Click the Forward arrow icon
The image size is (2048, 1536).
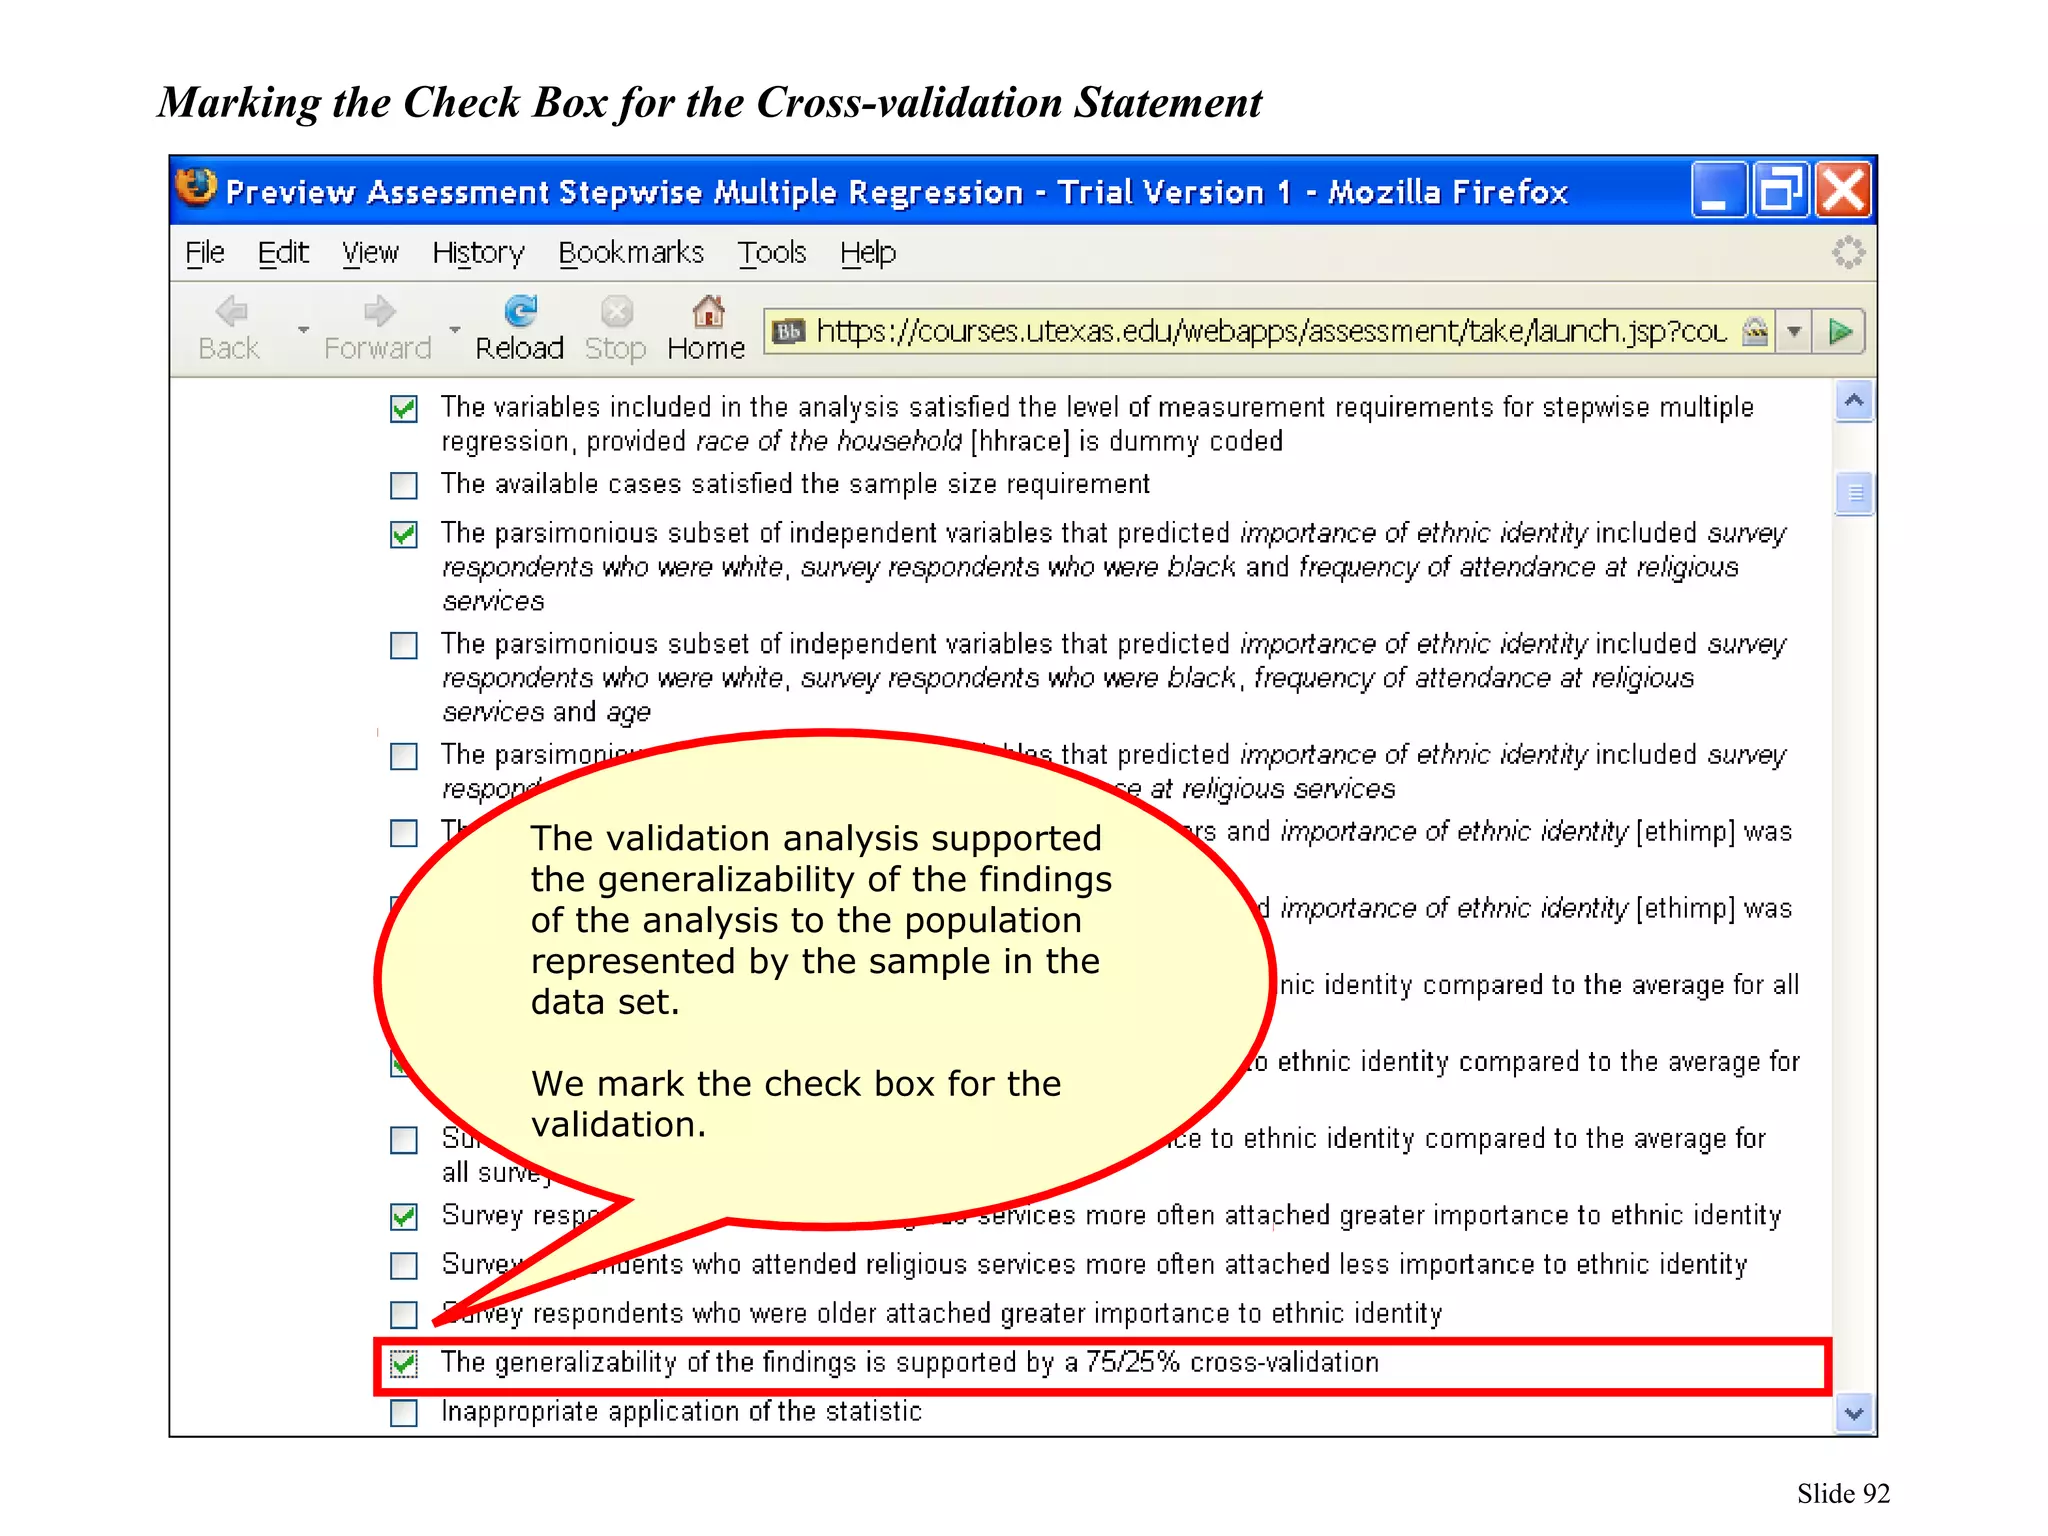tap(379, 312)
